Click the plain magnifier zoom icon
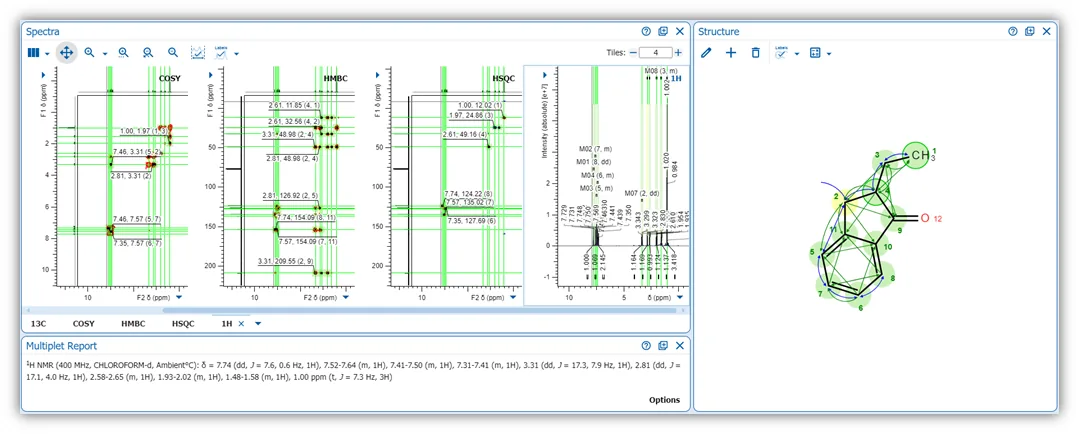 tap(173, 52)
